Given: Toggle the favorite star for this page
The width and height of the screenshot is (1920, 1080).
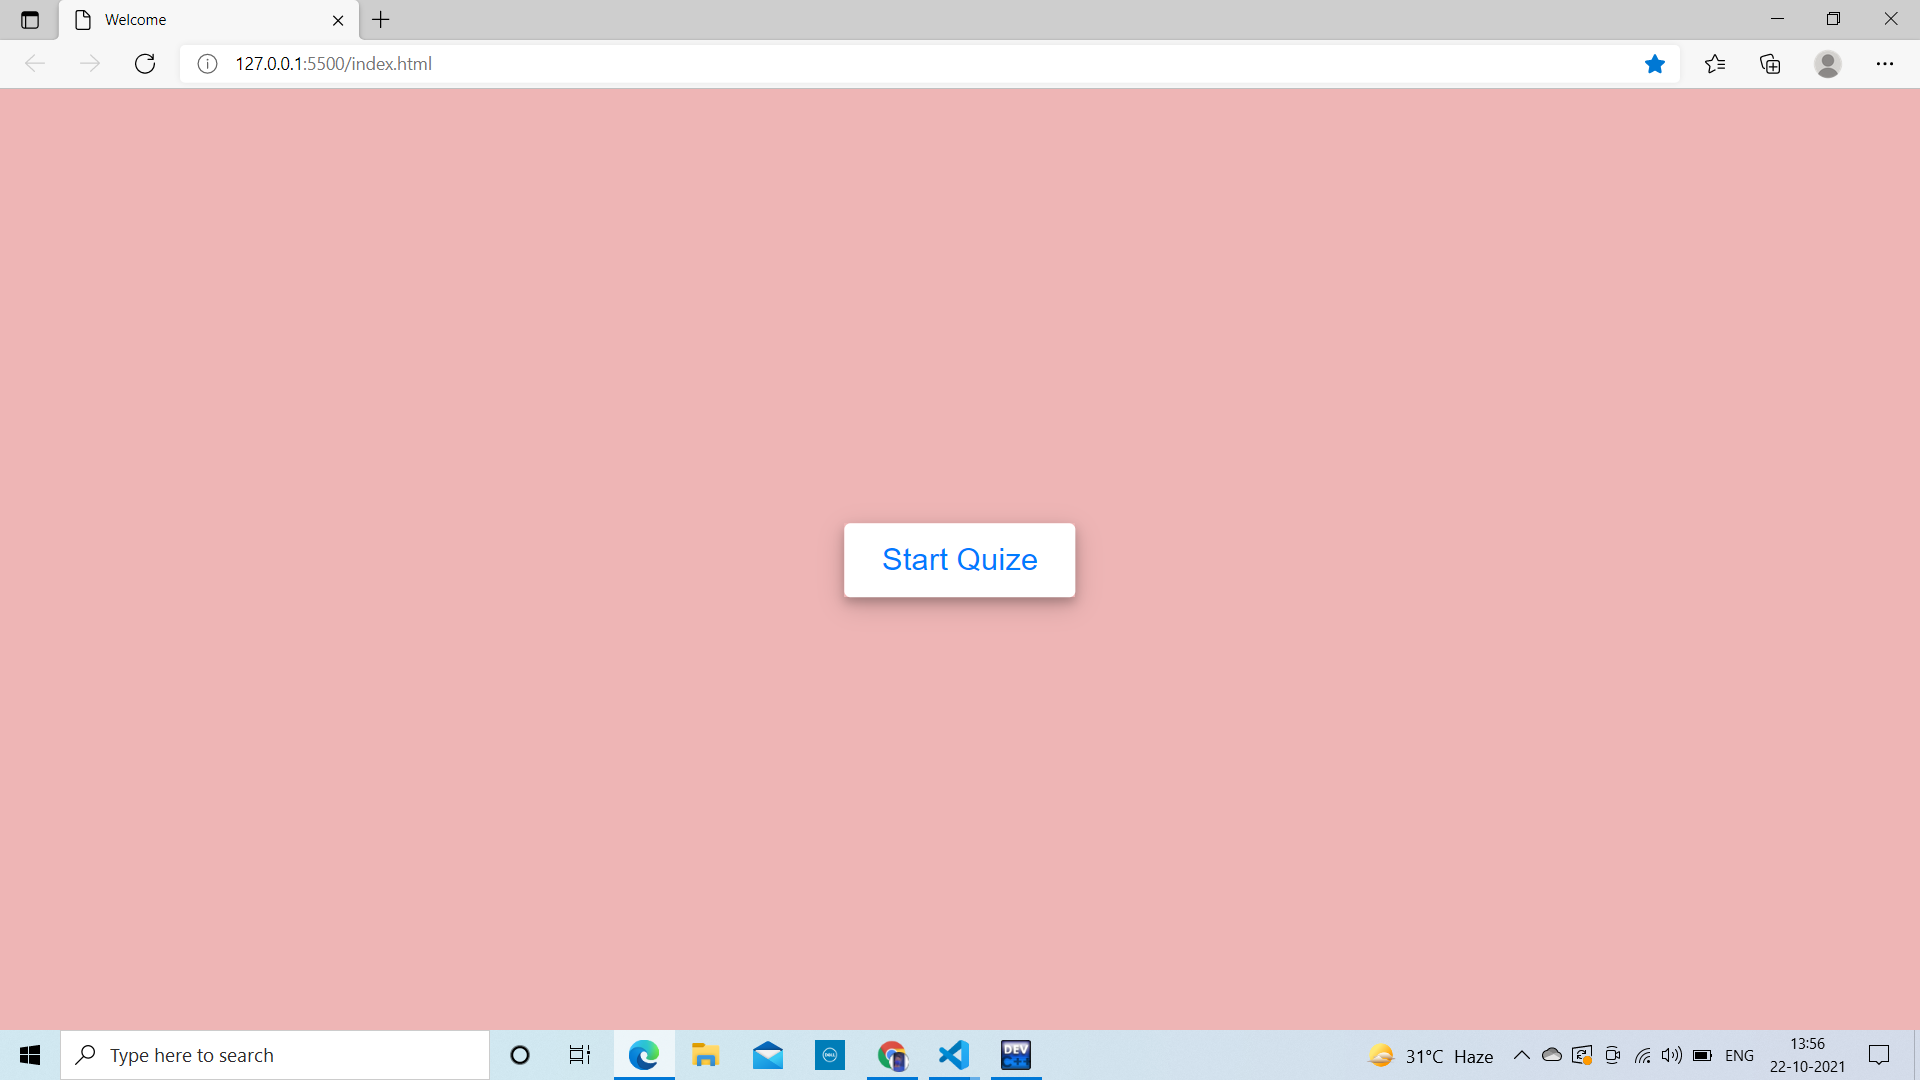Looking at the screenshot, I should (1655, 63).
